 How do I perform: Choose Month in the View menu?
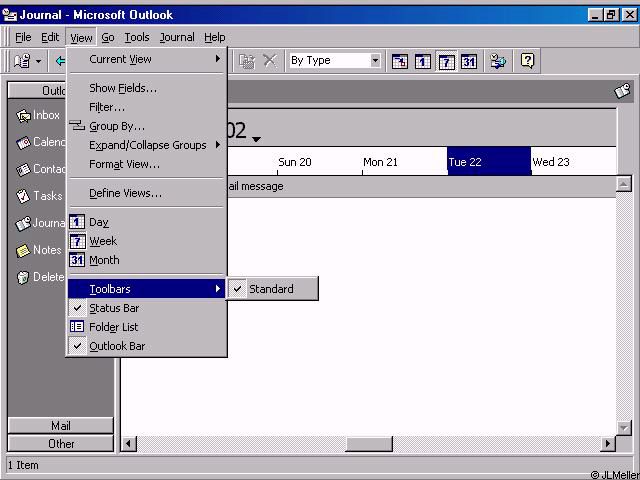(147, 260)
